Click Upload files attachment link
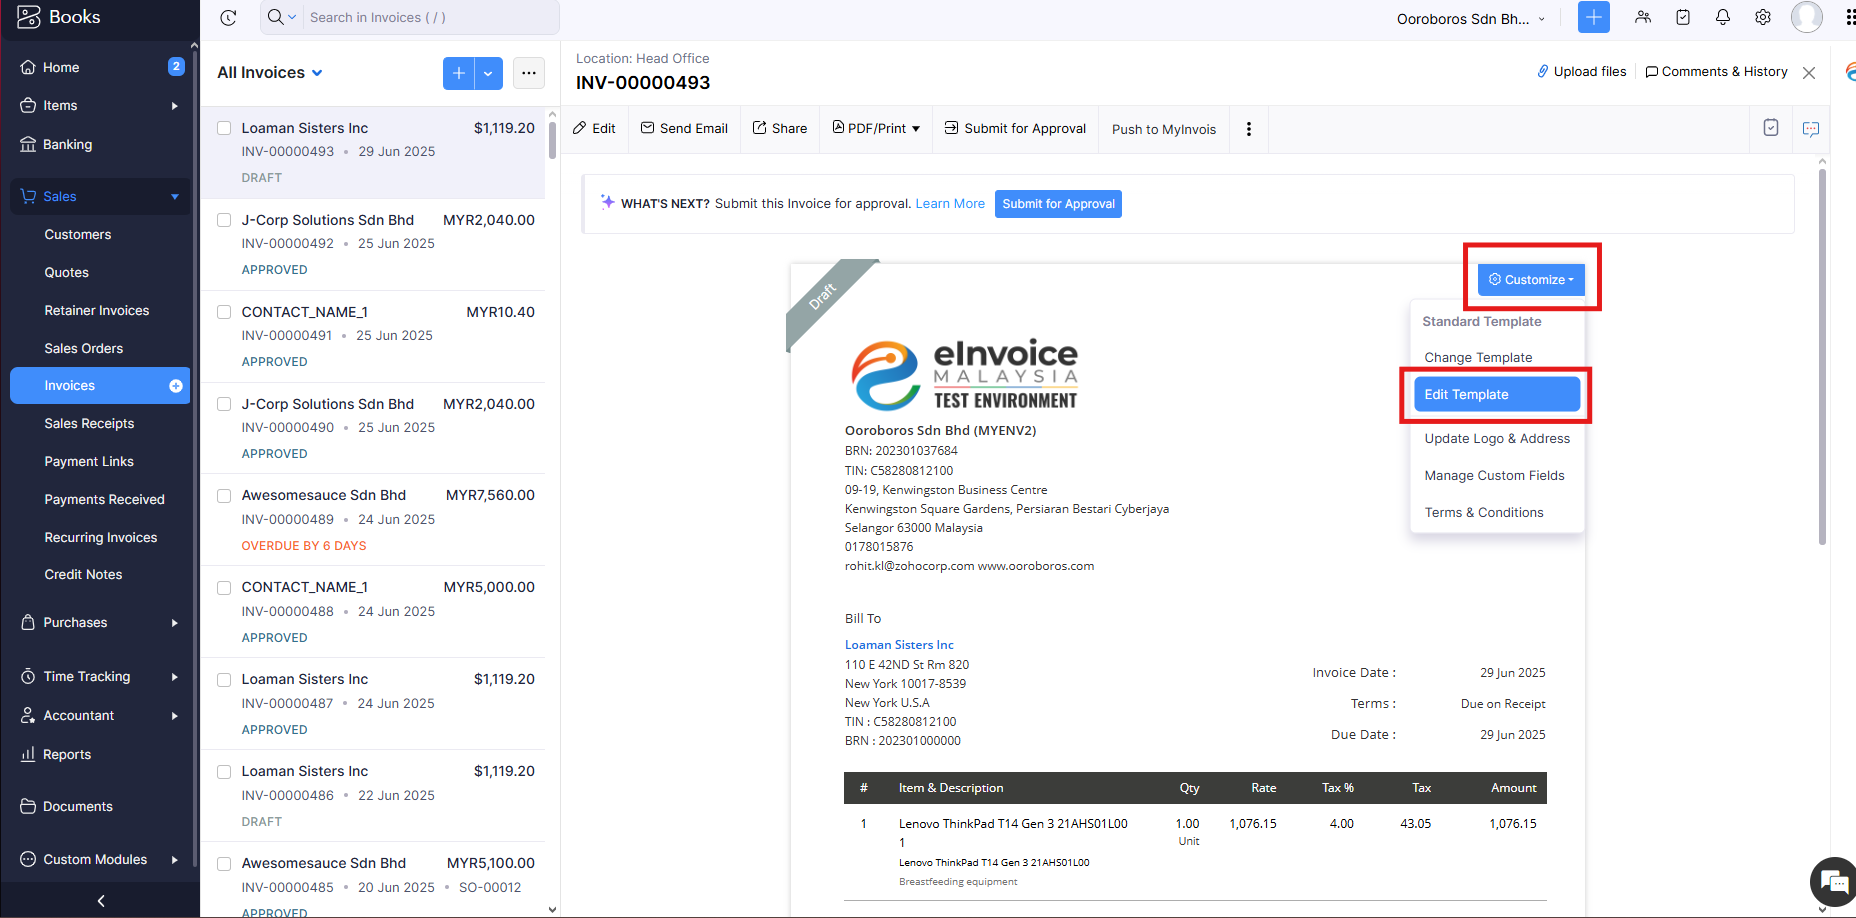The image size is (1856, 918). coord(1582,72)
